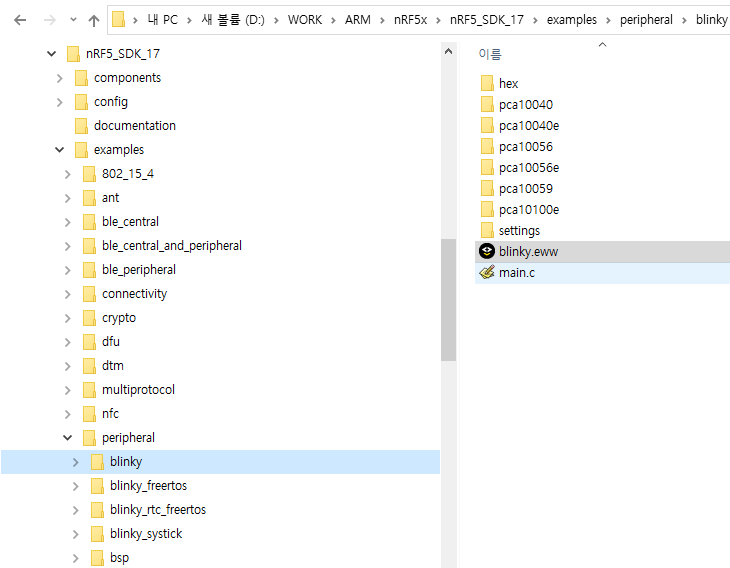The height and width of the screenshot is (568, 730).
Task: Expand the components tree node
Action: click(60, 78)
